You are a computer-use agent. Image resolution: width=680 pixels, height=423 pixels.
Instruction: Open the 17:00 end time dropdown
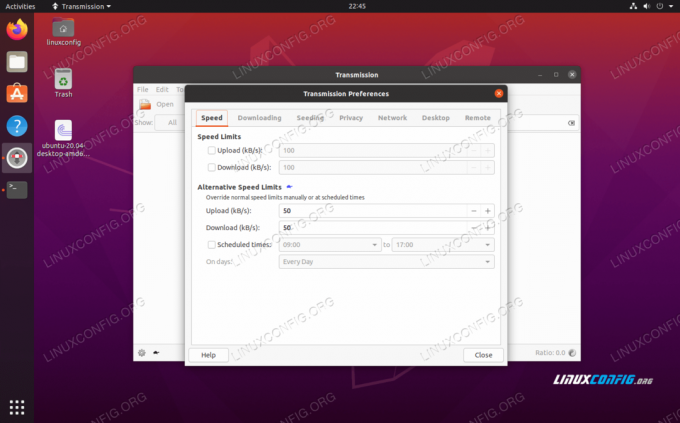pyautogui.click(x=443, y=245)
